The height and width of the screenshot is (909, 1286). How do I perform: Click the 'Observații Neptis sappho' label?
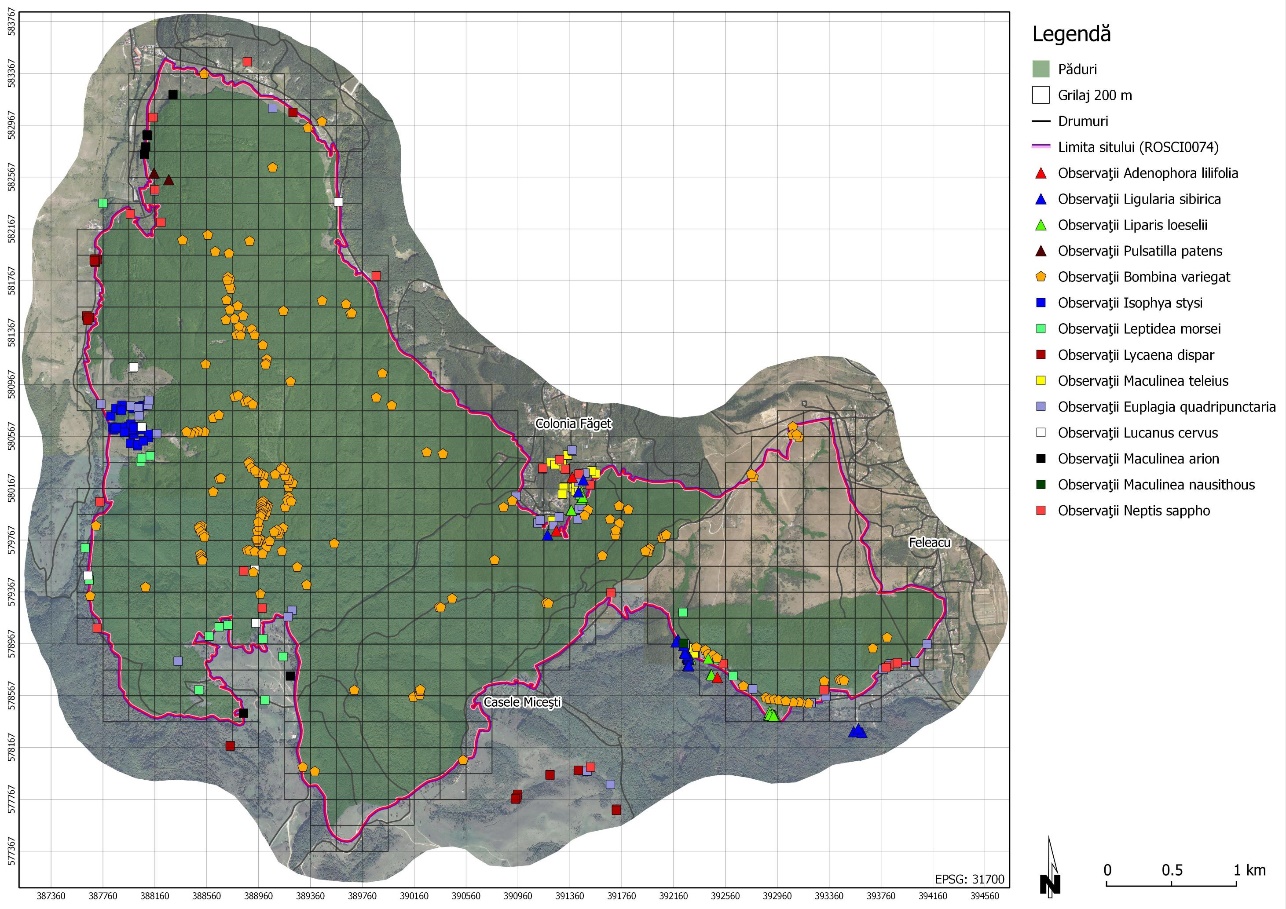coord(1134,511)
